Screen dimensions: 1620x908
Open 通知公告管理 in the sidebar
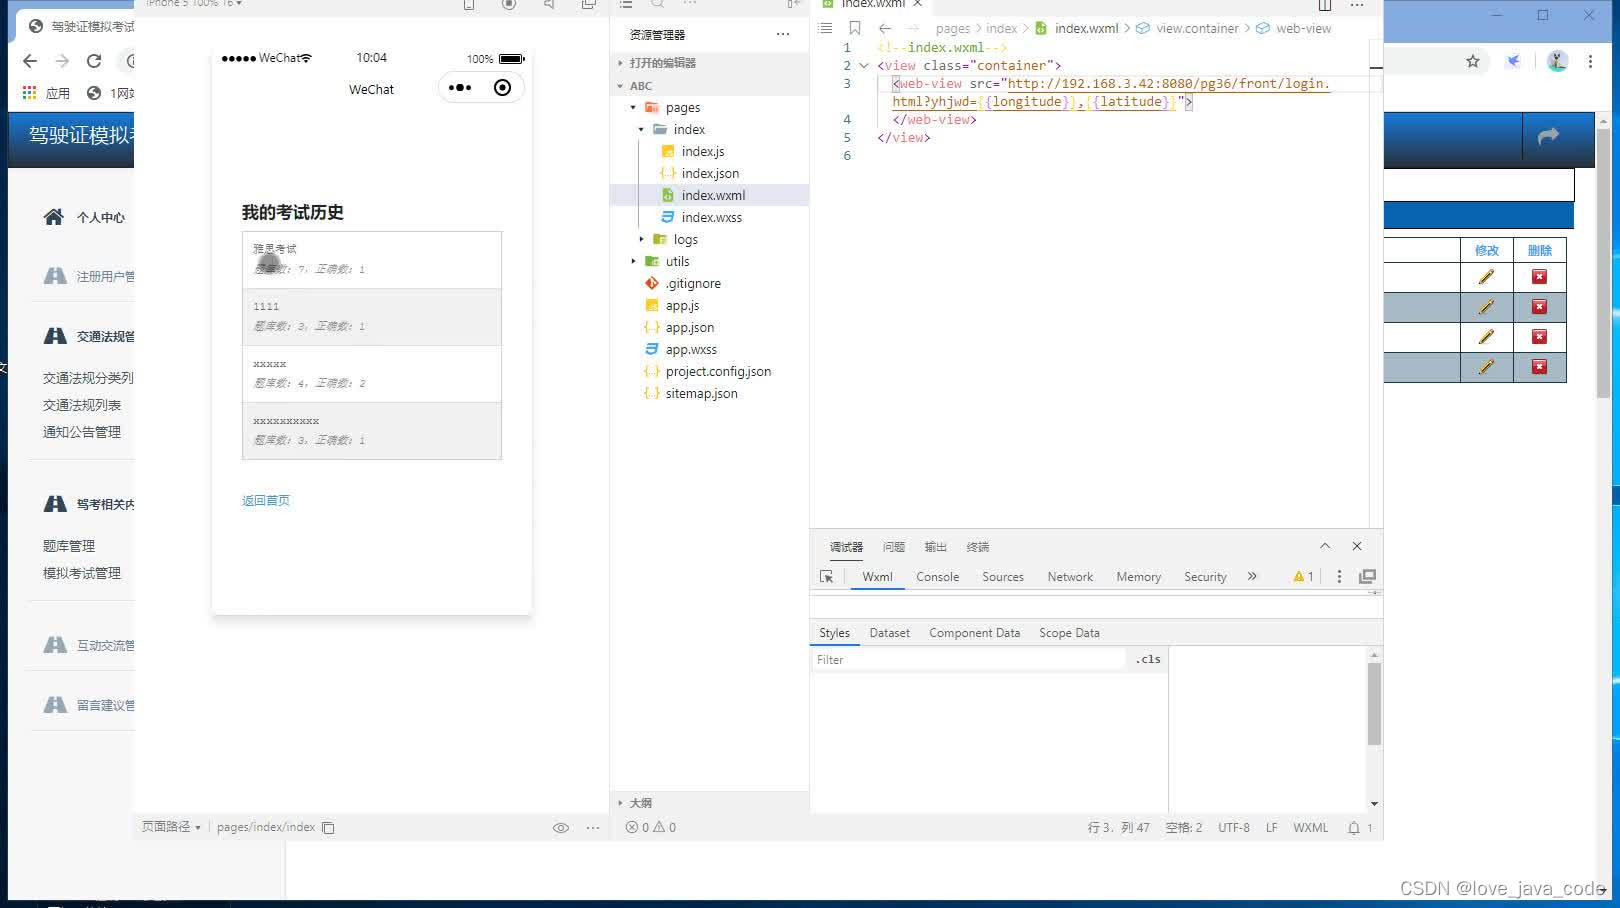(x=81, y=432)
